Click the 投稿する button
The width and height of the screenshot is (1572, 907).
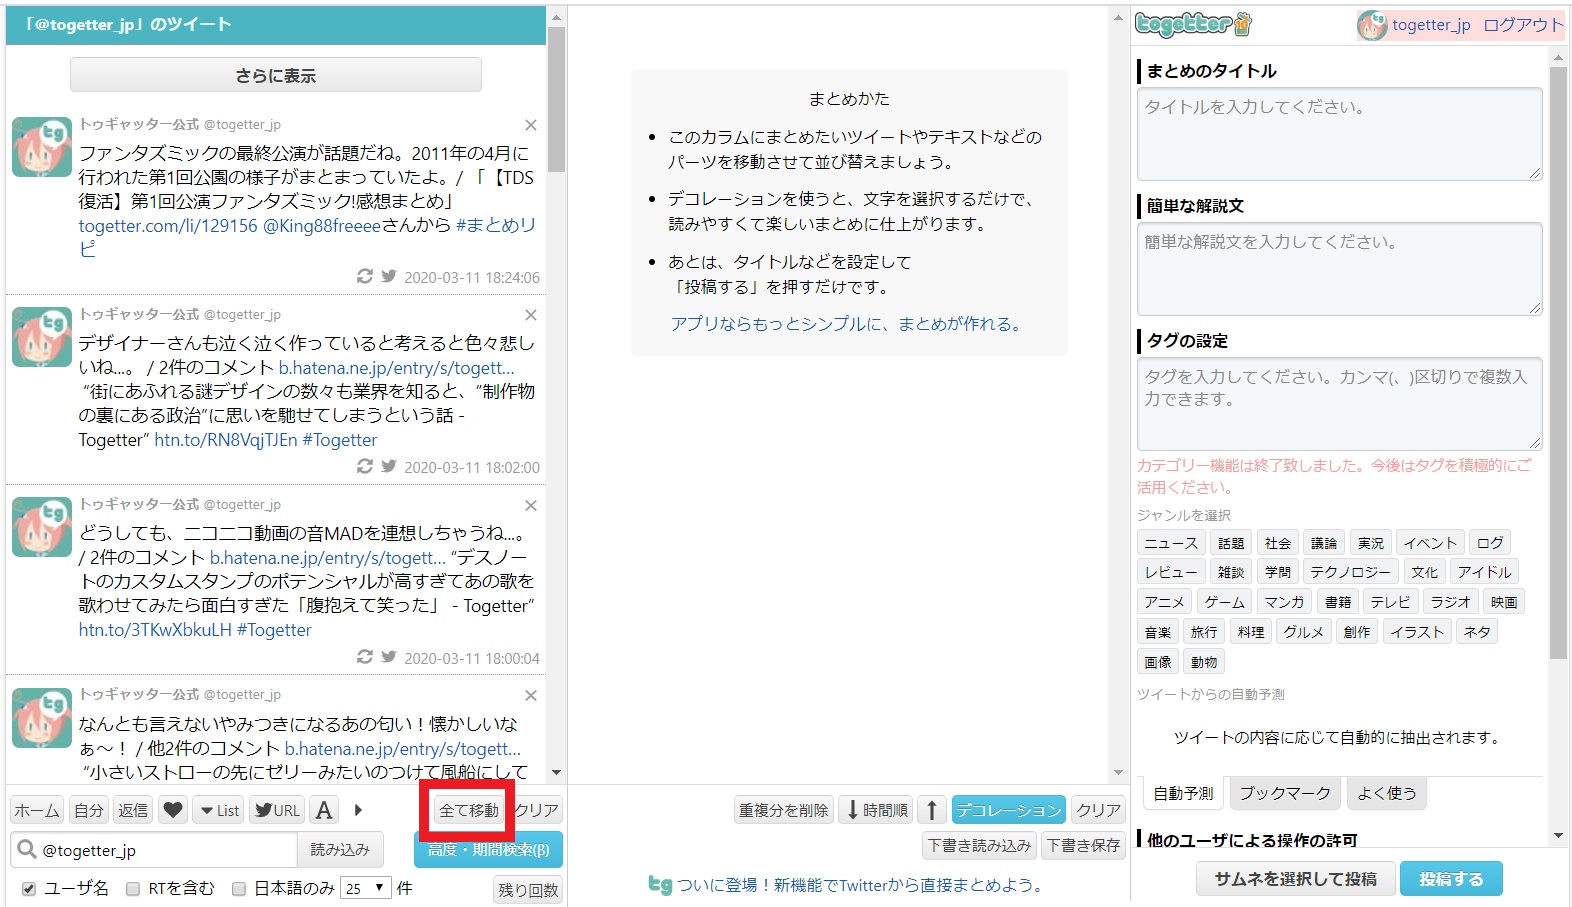click(x=1450, y=879)
